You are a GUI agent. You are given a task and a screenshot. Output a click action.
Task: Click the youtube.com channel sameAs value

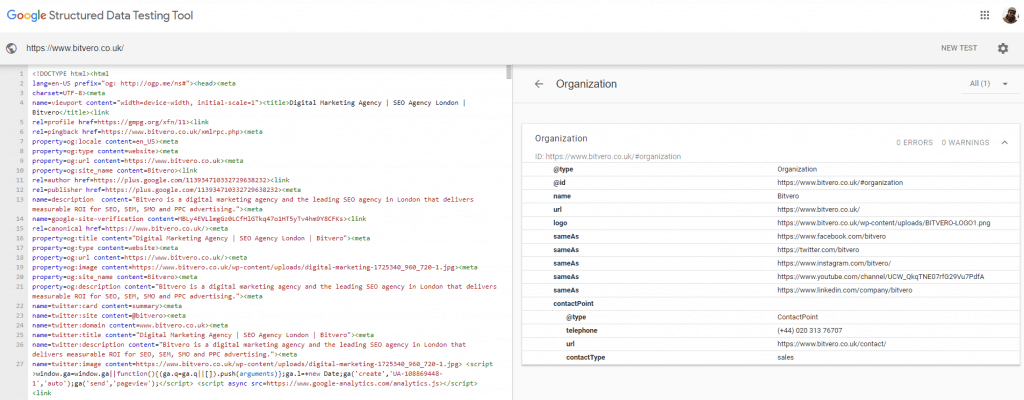(x=880, y=276)
